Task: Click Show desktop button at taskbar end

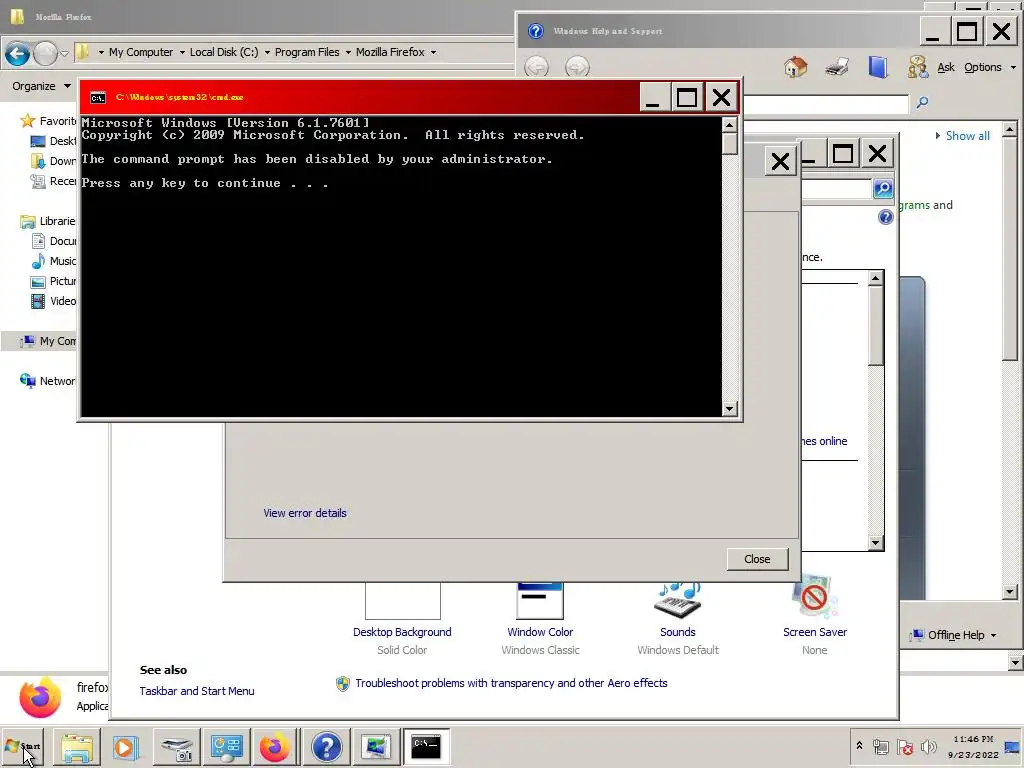Action: 1013,746
